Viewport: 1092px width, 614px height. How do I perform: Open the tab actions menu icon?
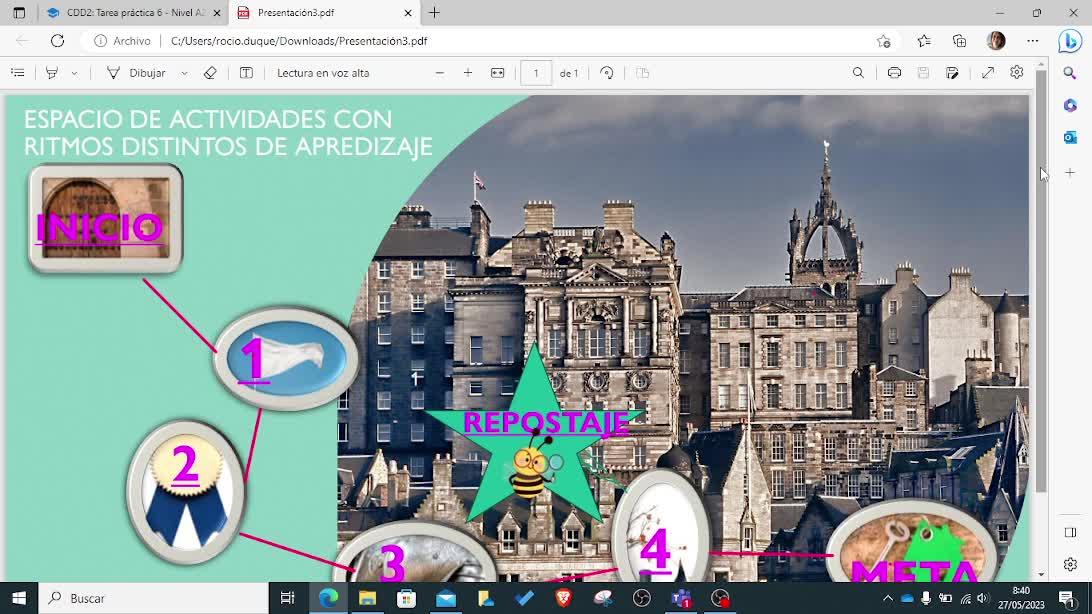(x=19, y=13)
